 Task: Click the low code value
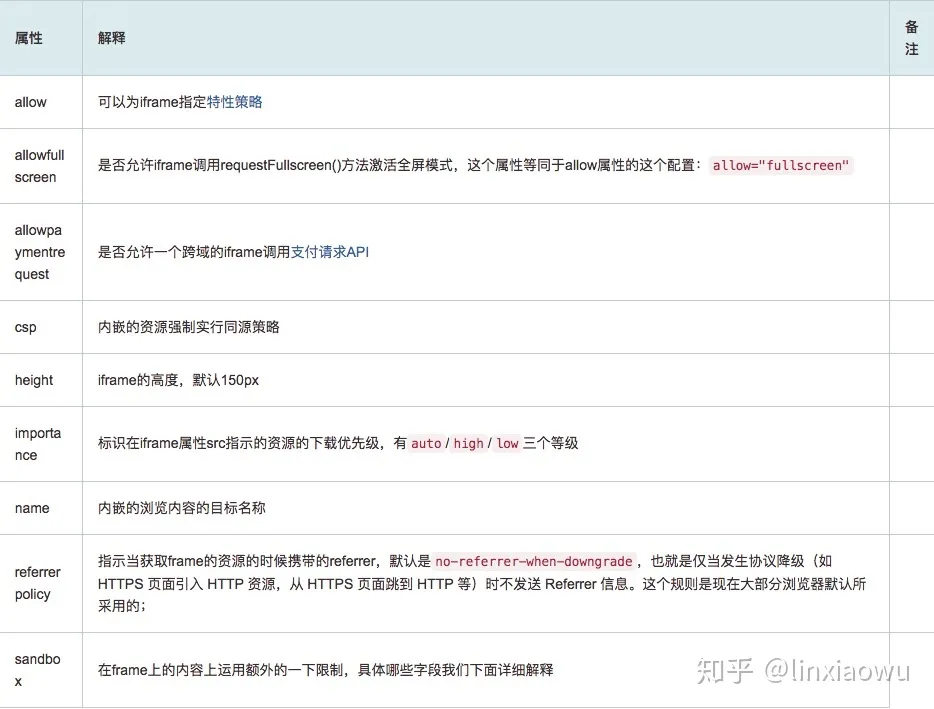tap(508, 443)
